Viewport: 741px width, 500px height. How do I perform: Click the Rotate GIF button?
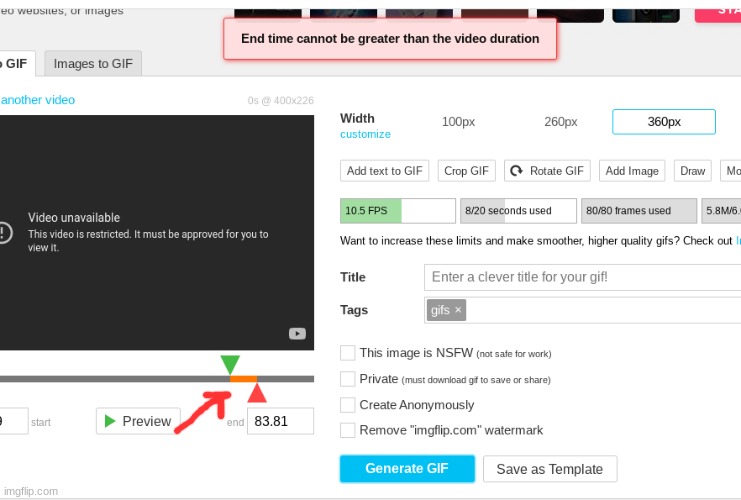(x=547, y=171)
